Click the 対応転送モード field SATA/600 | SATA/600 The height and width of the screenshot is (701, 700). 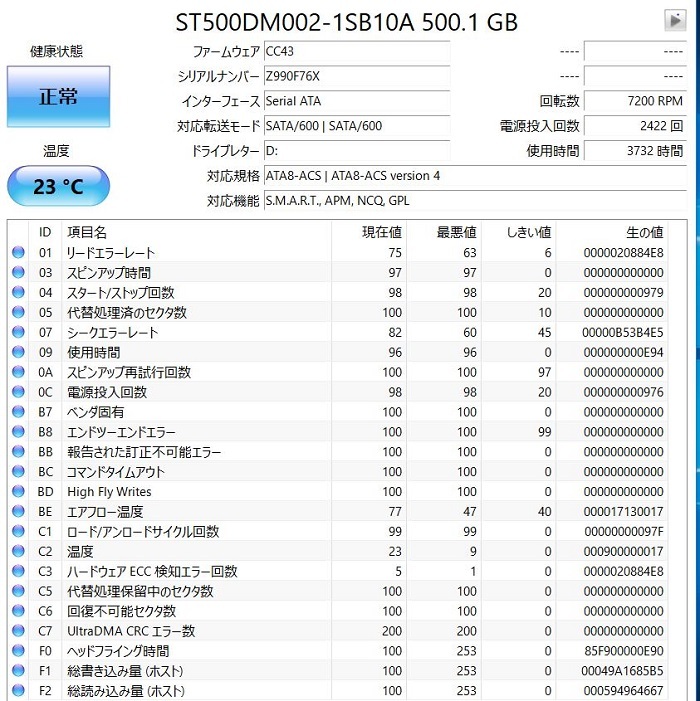[357, 126]
